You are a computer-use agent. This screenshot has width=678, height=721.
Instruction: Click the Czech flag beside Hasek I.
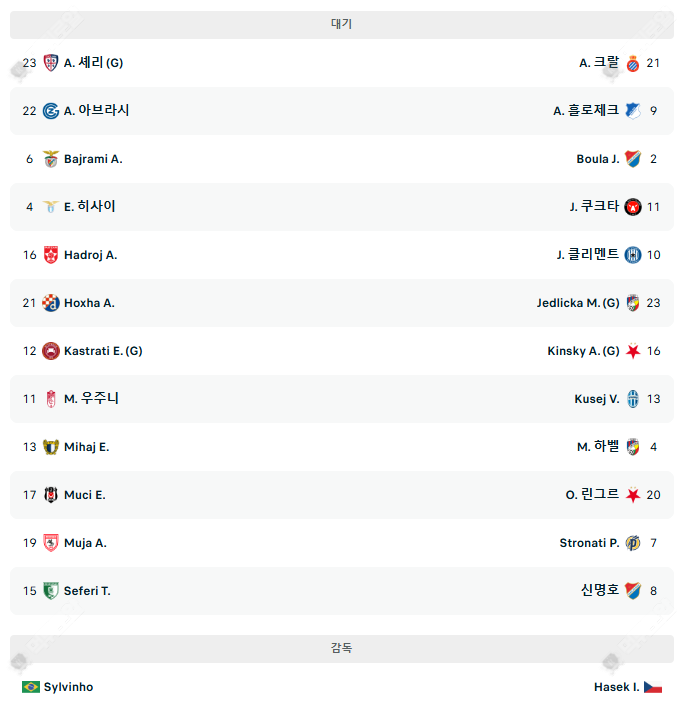coord(652,687)
